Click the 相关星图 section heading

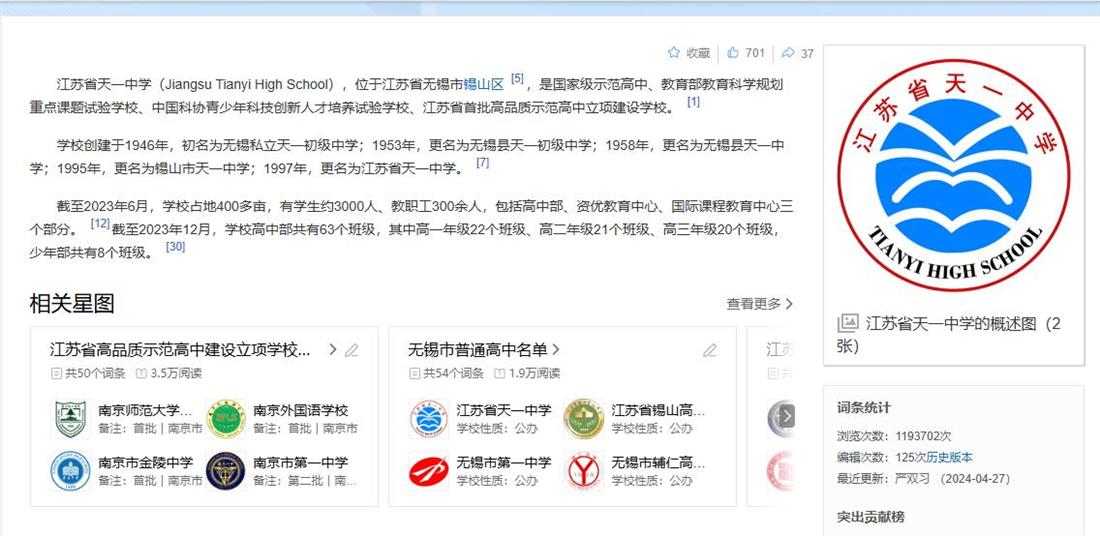(x=72, y=304)
